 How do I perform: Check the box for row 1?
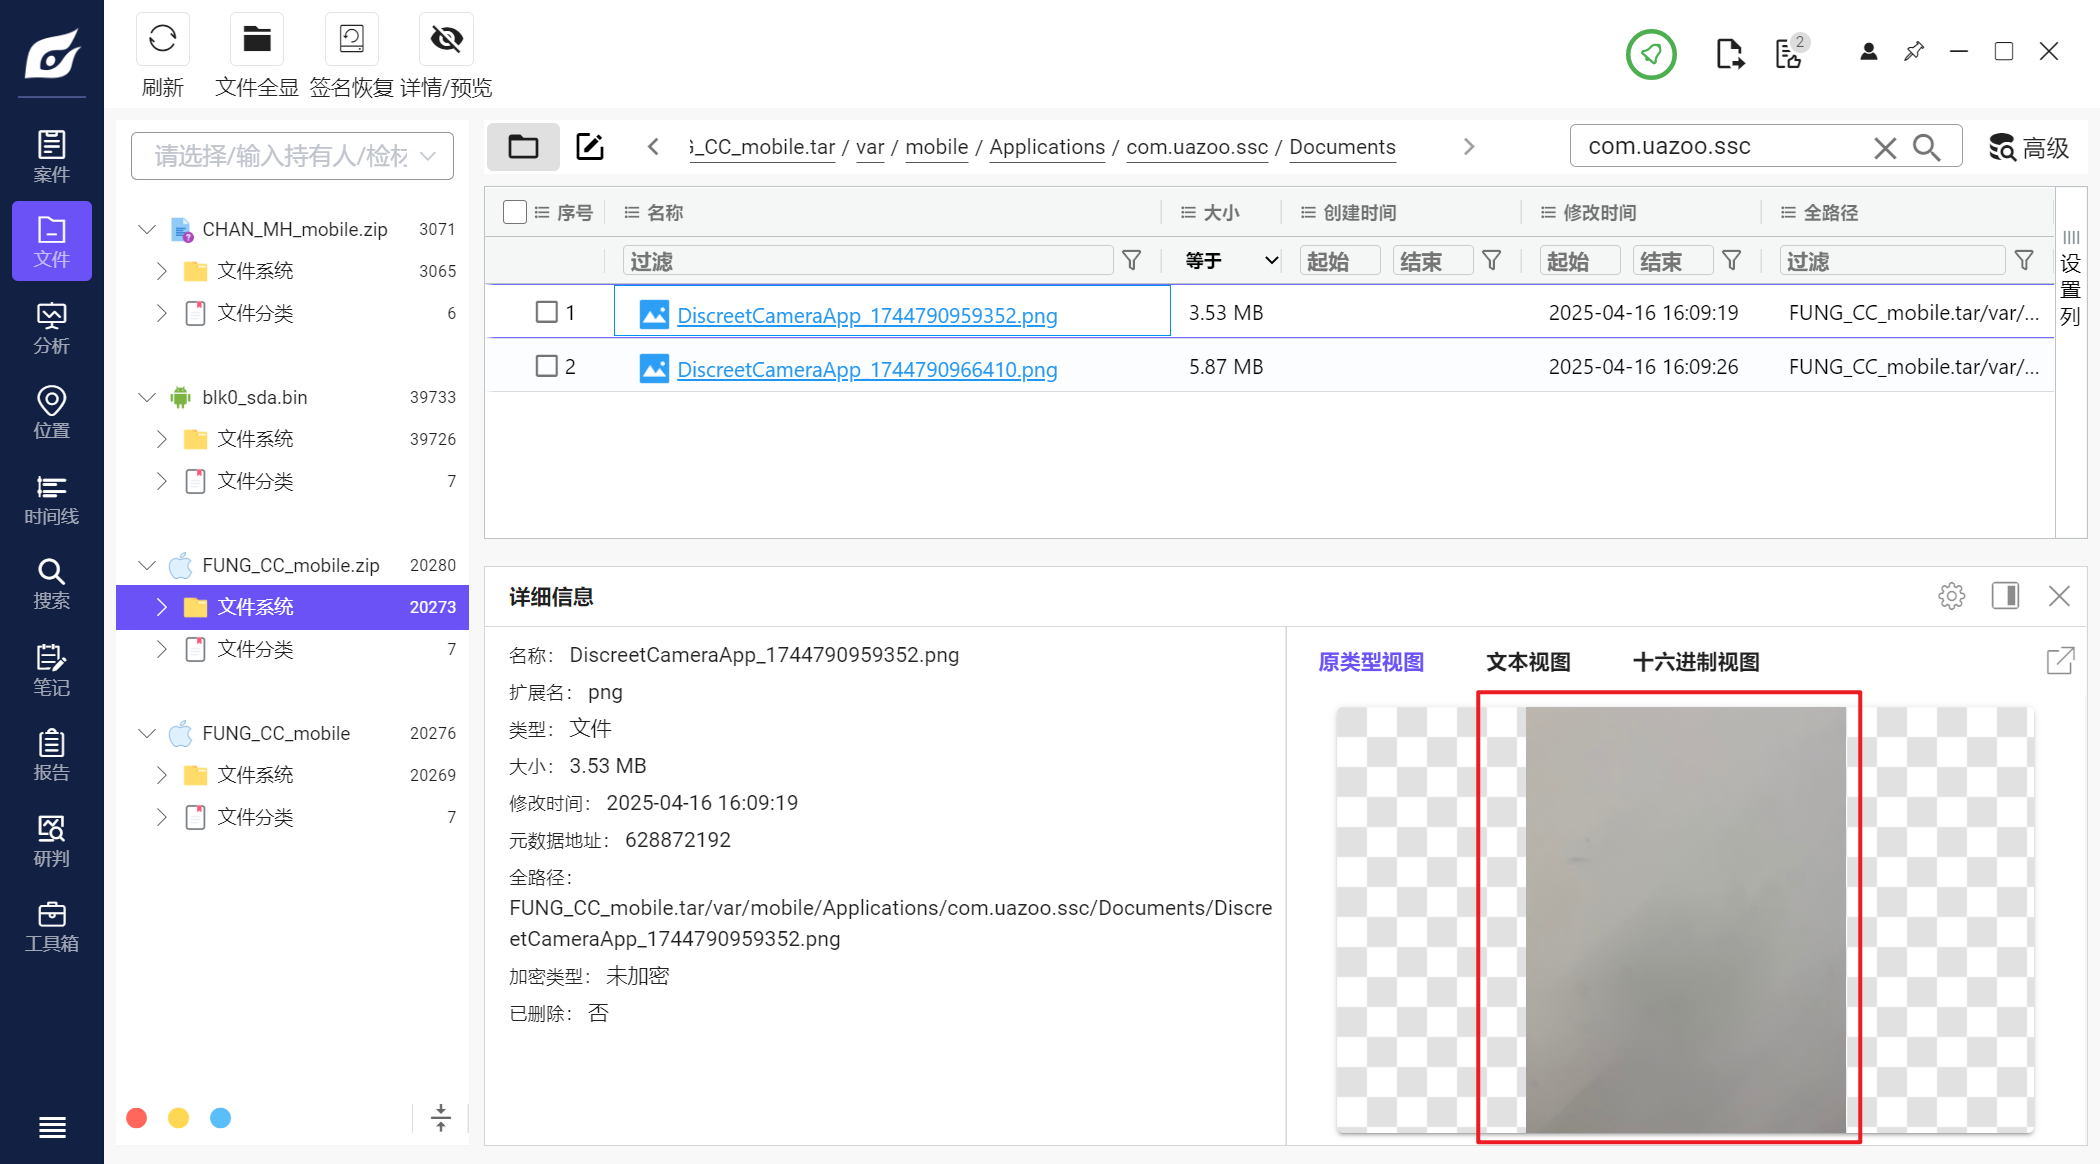point(546,312)
